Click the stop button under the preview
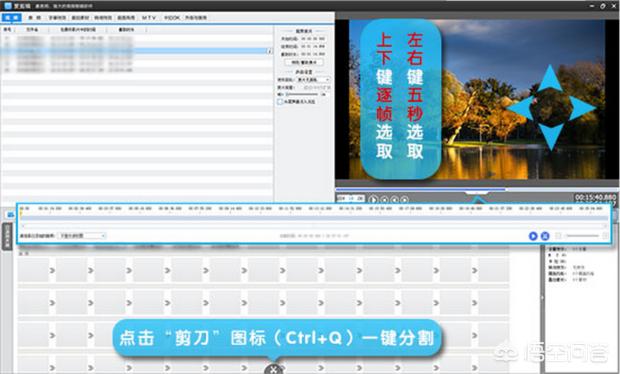Viewport: 620px width, 374px height. pos(384,200)
